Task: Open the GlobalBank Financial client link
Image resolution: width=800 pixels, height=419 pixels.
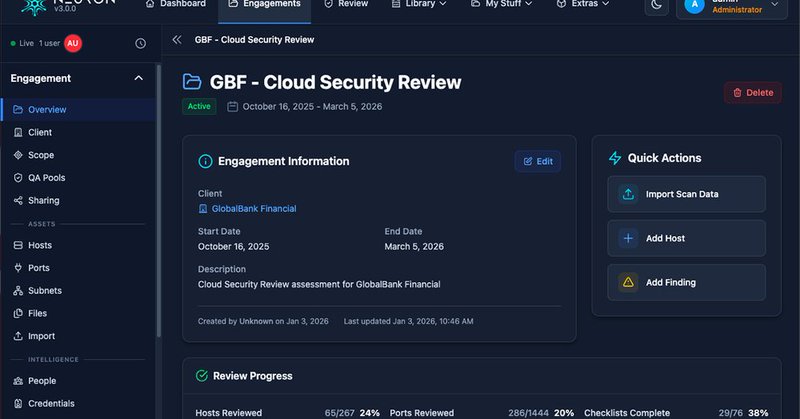Action: pyautogui.click(x=253, y=209)
